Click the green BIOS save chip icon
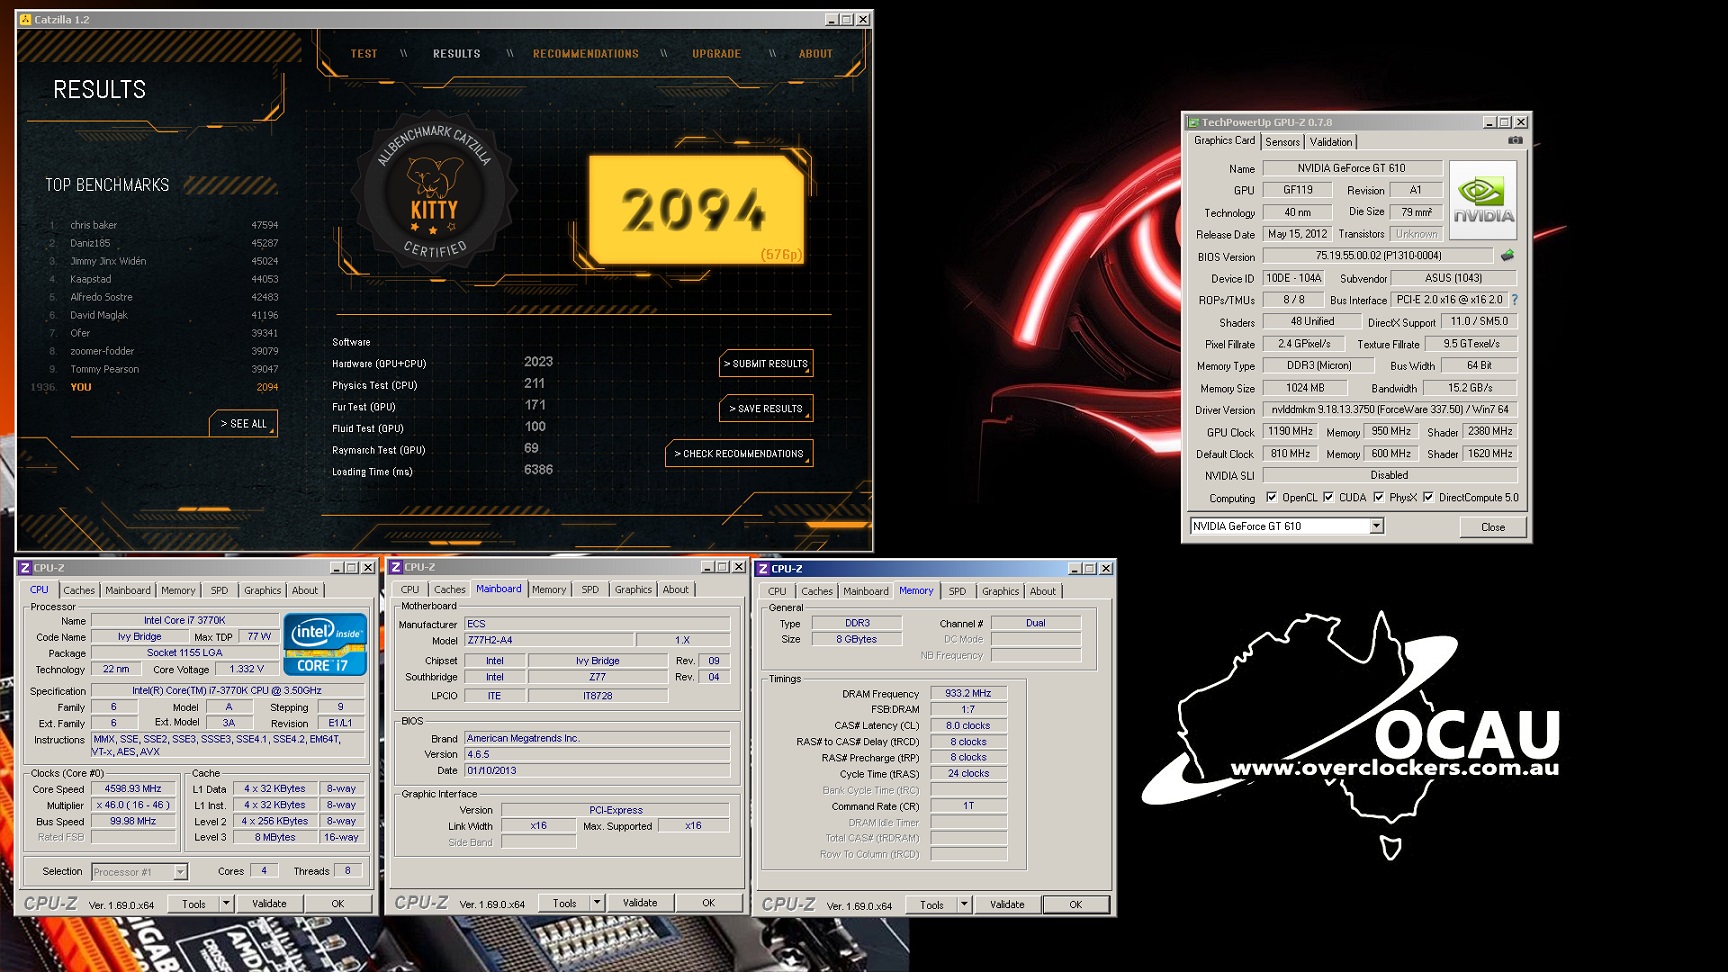1728x972 pixels. point(1507,256)
